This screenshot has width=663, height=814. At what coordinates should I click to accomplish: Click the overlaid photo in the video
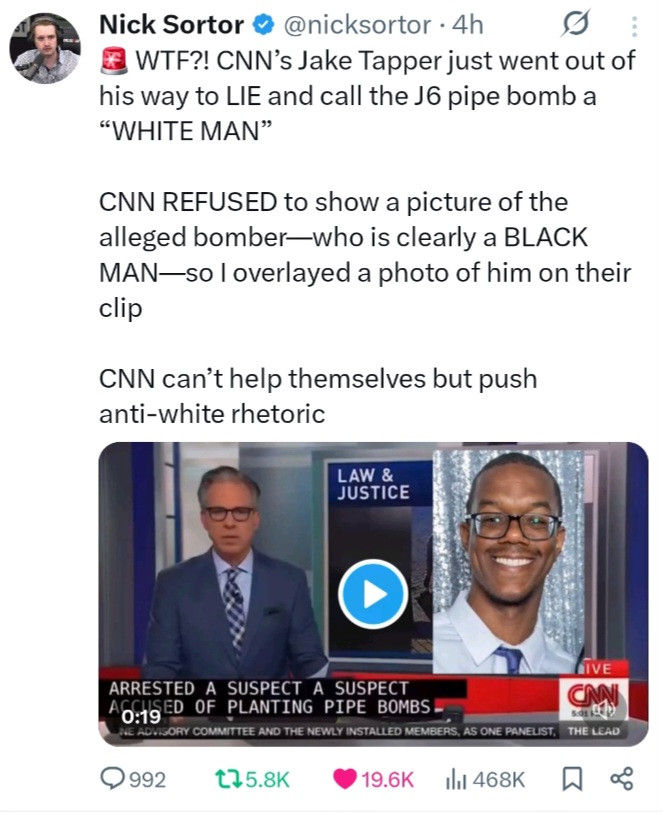coord(509,562)
